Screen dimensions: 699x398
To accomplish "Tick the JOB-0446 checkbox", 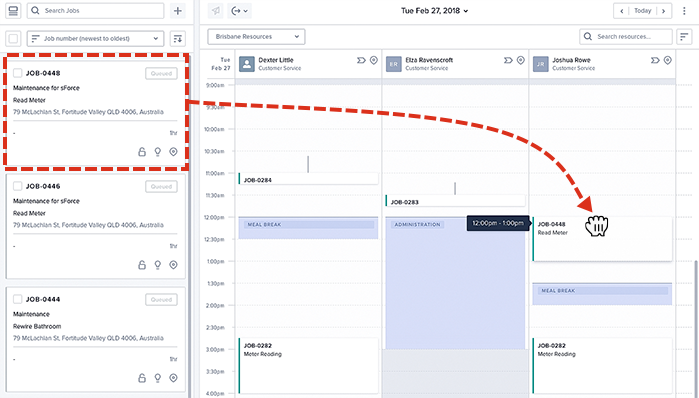I will tap(17, 186).
